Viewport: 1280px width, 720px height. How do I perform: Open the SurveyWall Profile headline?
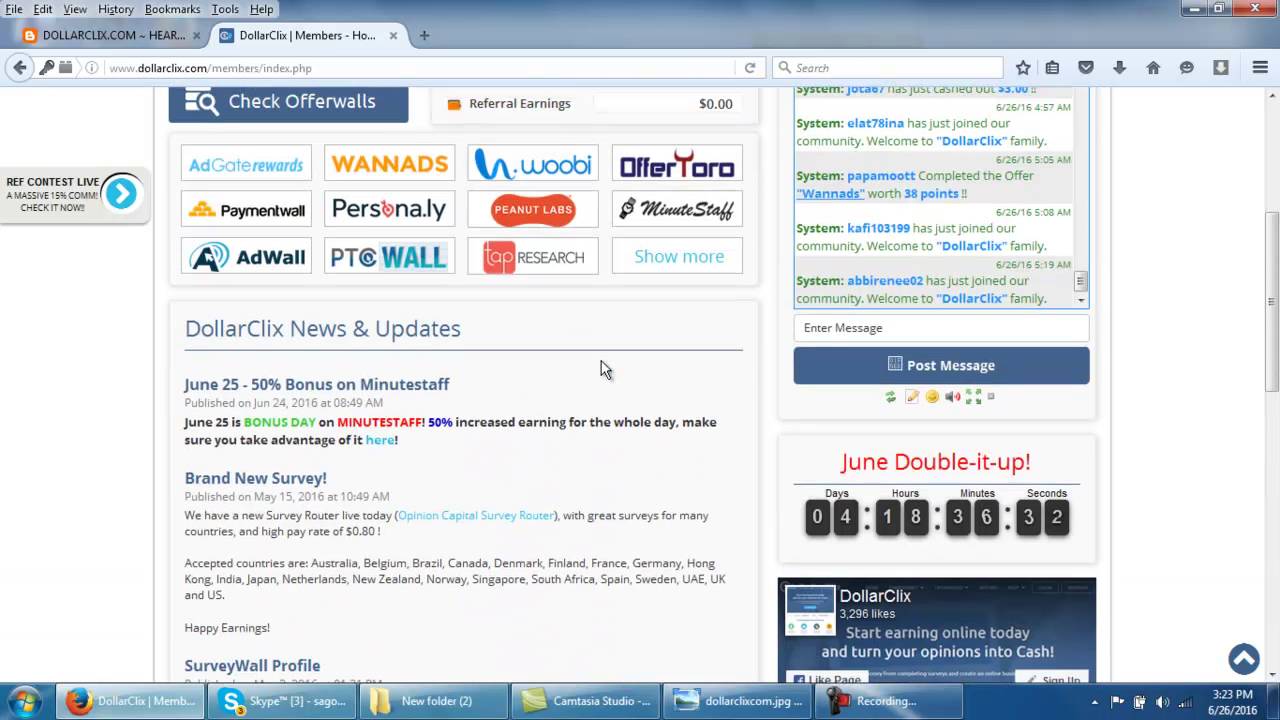click(252, 666)
